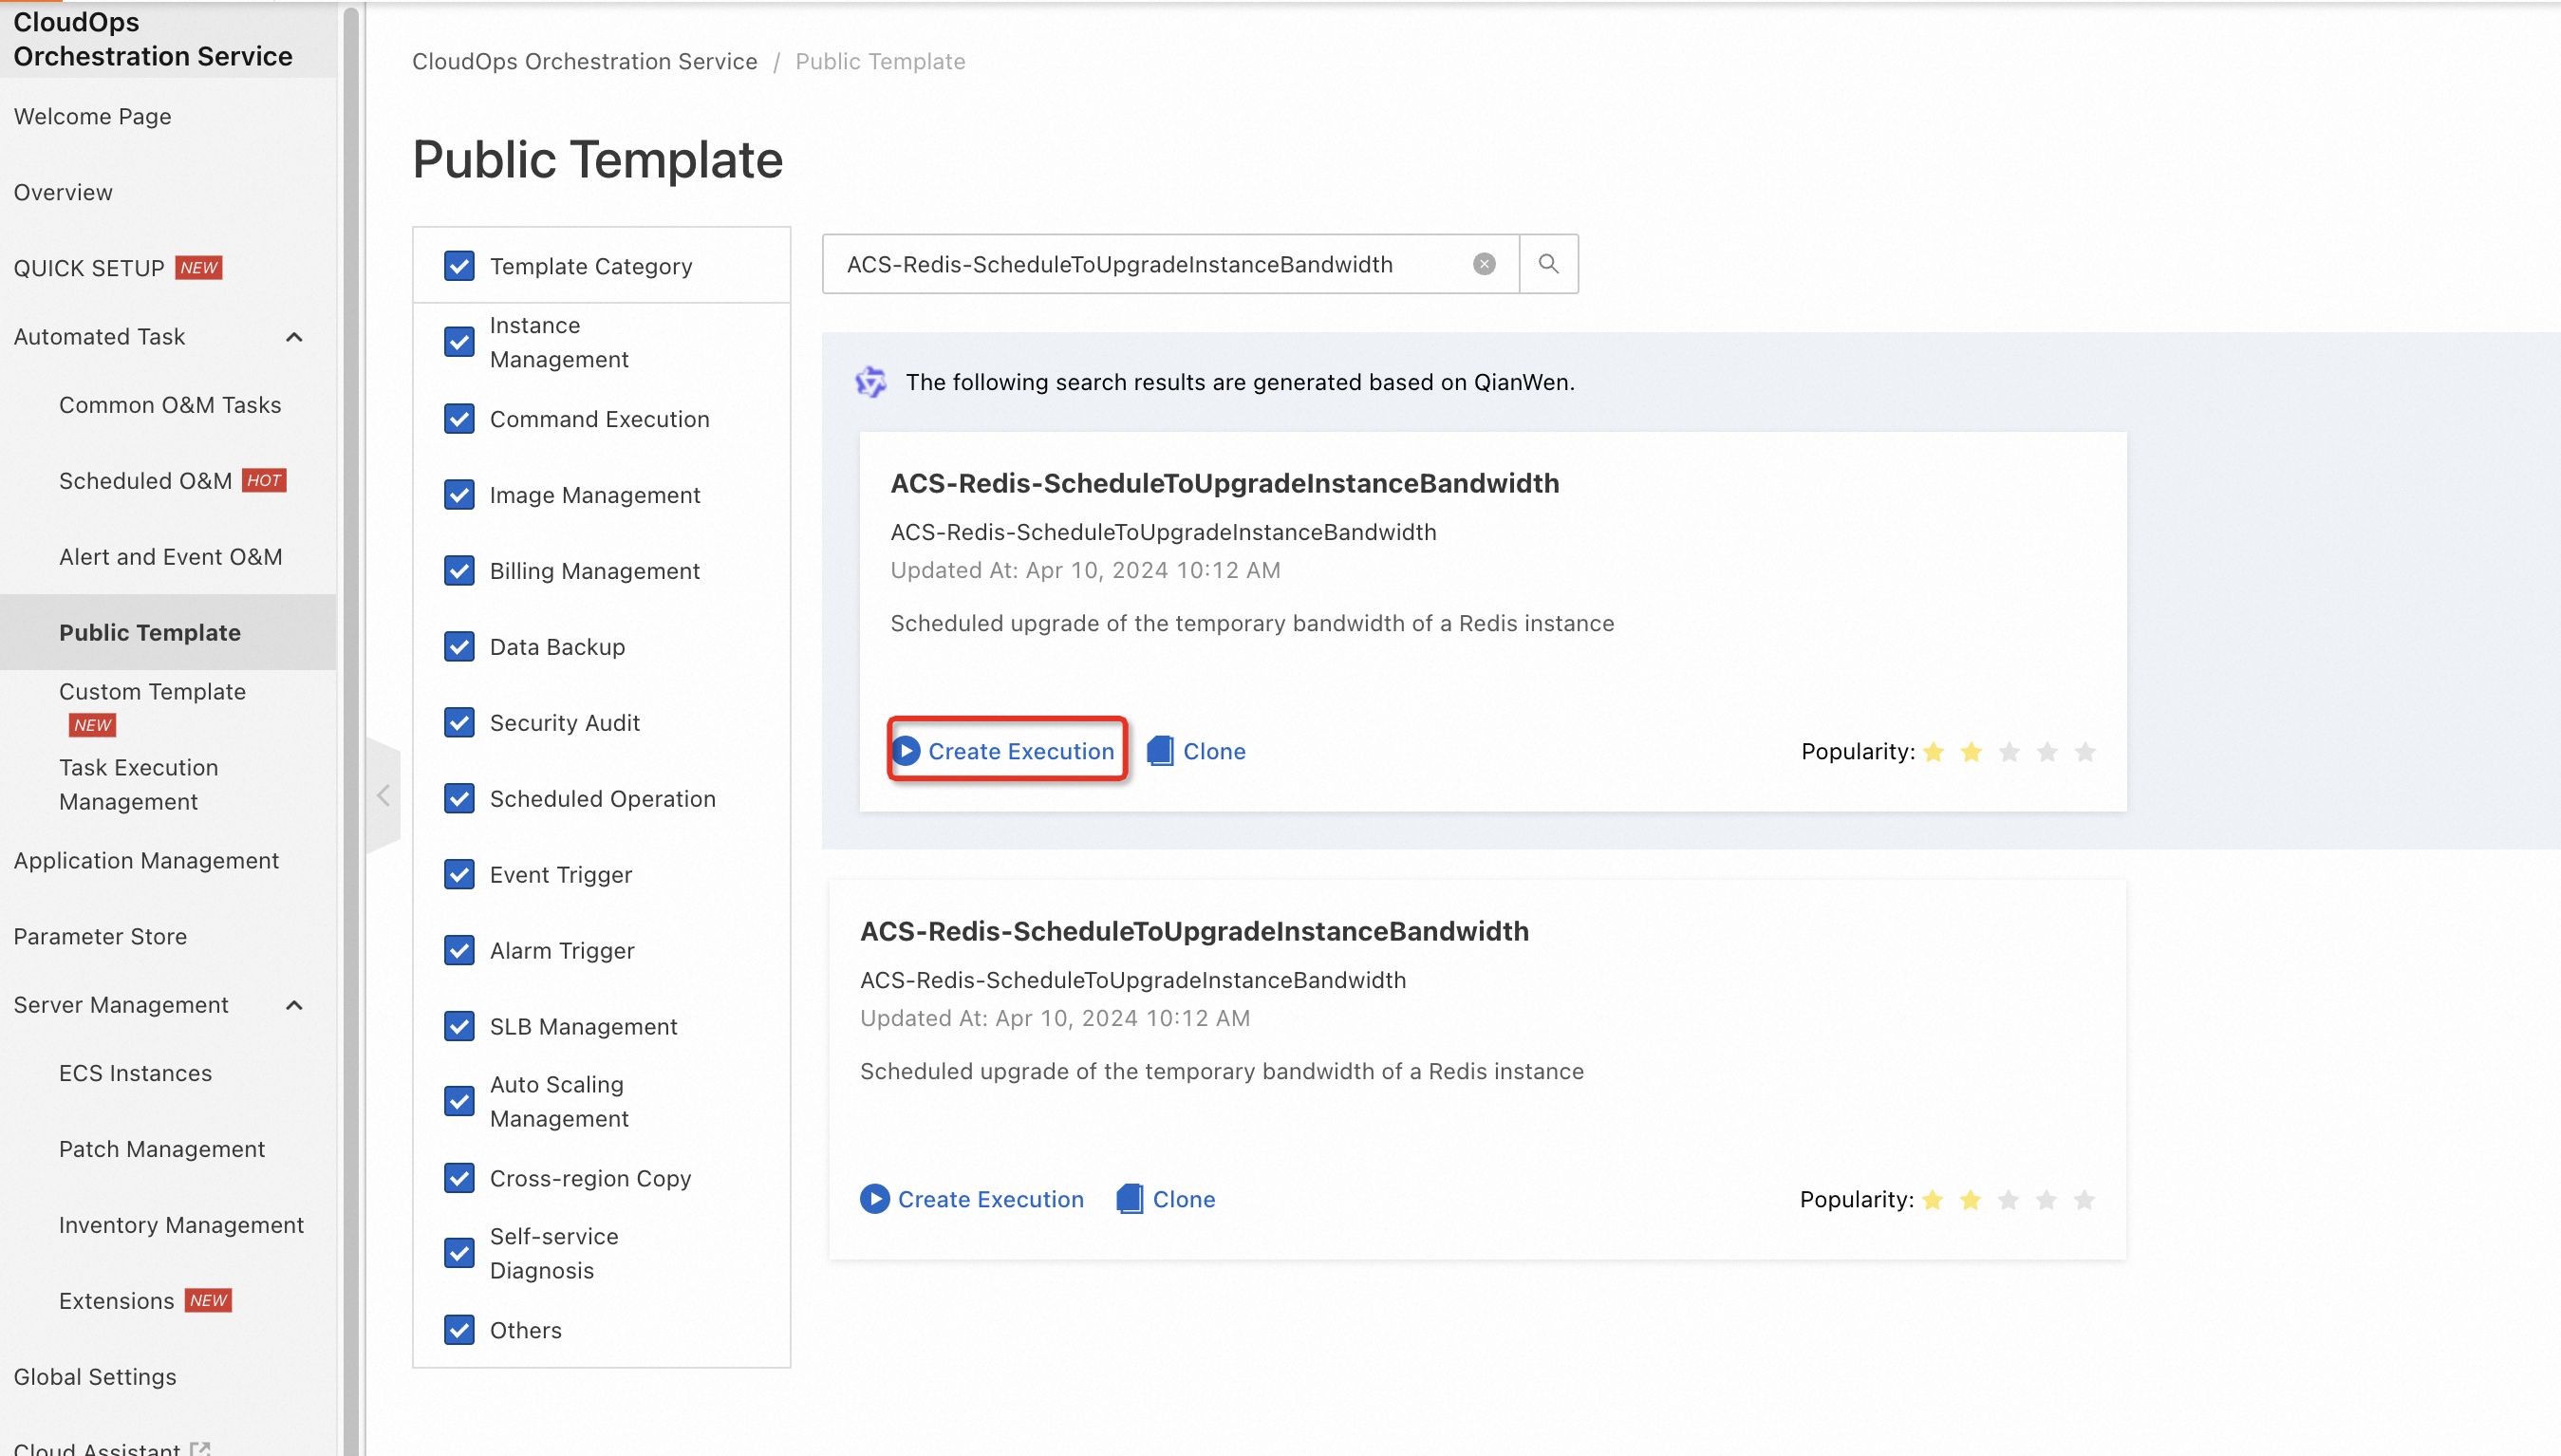2561x1456 pixels.
Task: Click the Clone icon in second template card
Action: click(1130, 1199)
